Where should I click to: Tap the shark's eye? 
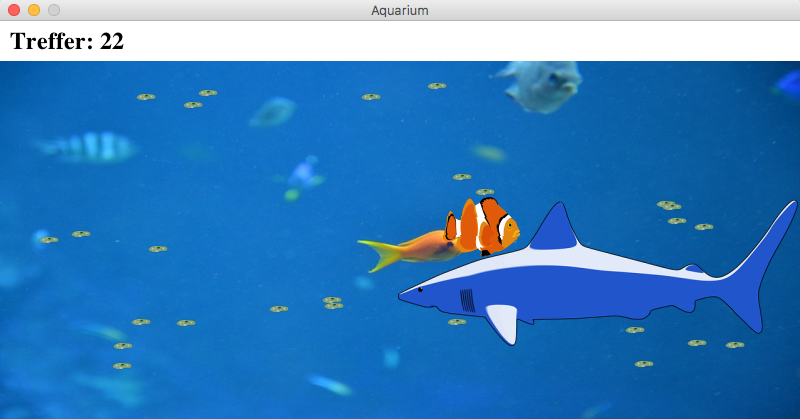tap(420, 289)
